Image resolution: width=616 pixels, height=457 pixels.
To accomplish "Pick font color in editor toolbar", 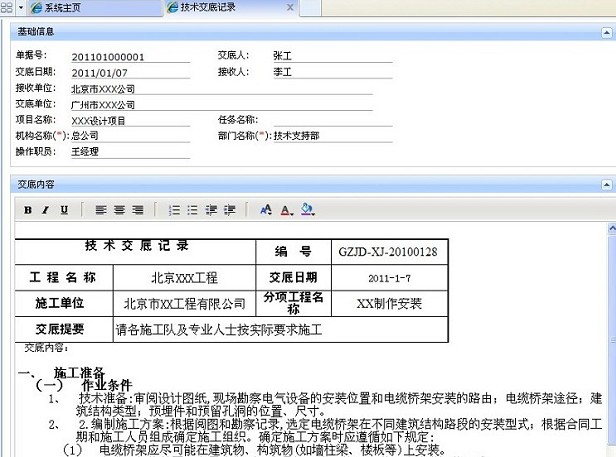I will [x=286, y=210].
